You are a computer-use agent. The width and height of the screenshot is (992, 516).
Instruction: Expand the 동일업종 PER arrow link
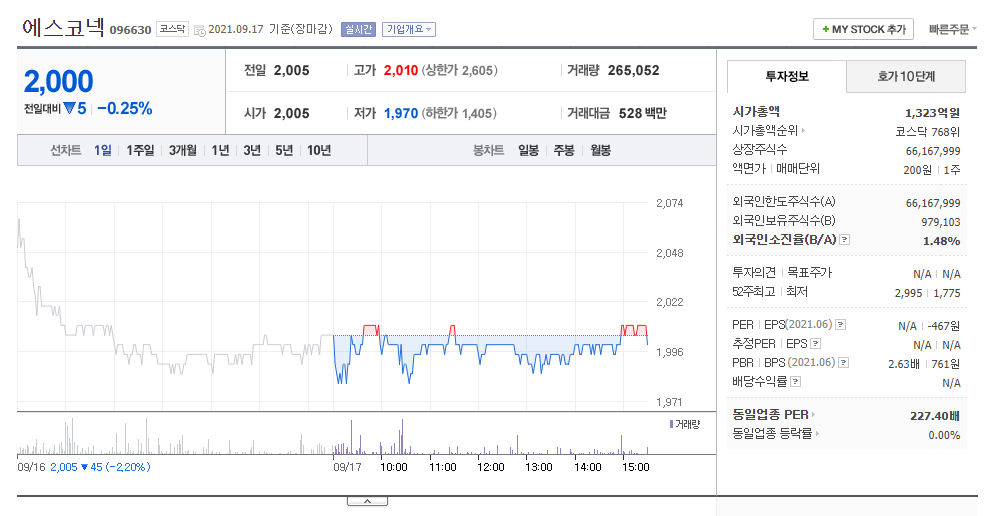[x=813, y=415]
